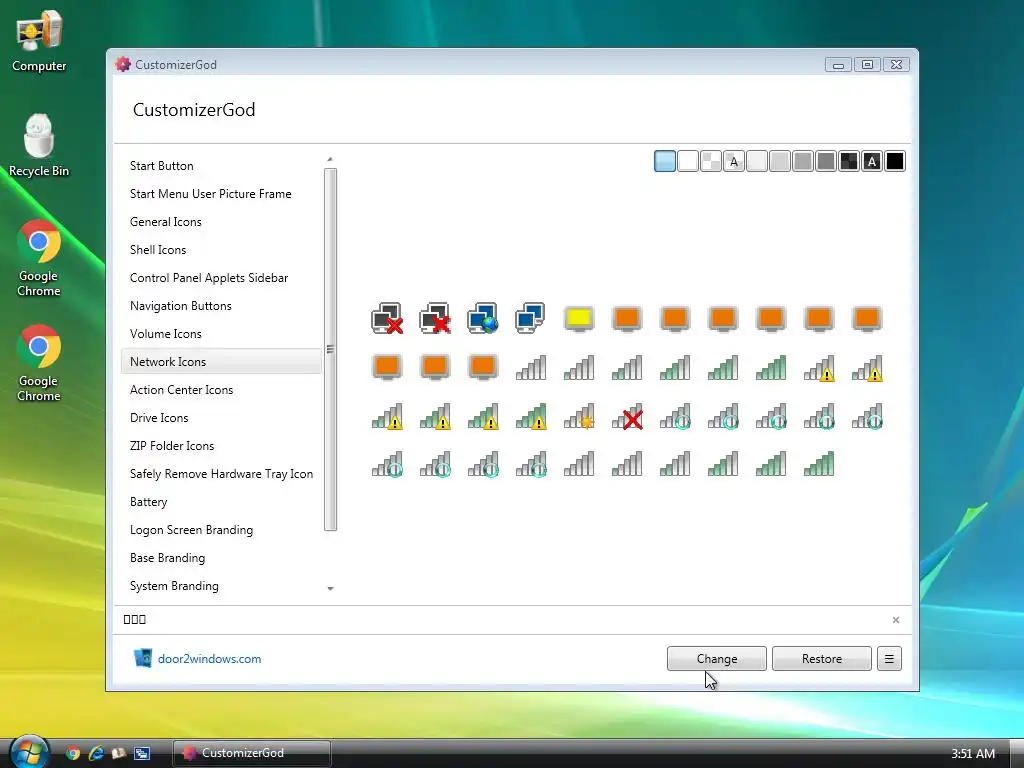
Task: Select Start Menu User Picture Frame
Action: 221,194
